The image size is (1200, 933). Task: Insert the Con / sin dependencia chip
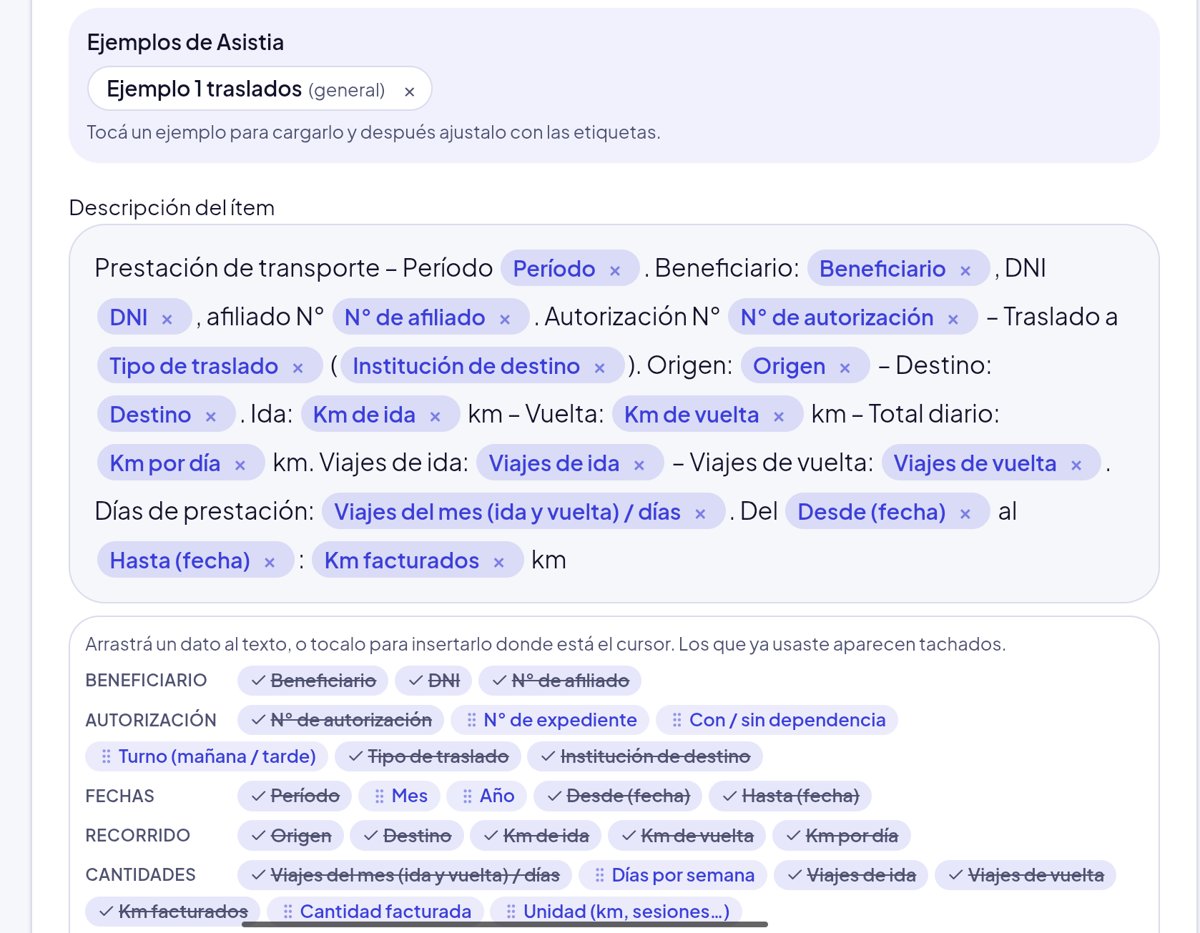pos(777,720)
